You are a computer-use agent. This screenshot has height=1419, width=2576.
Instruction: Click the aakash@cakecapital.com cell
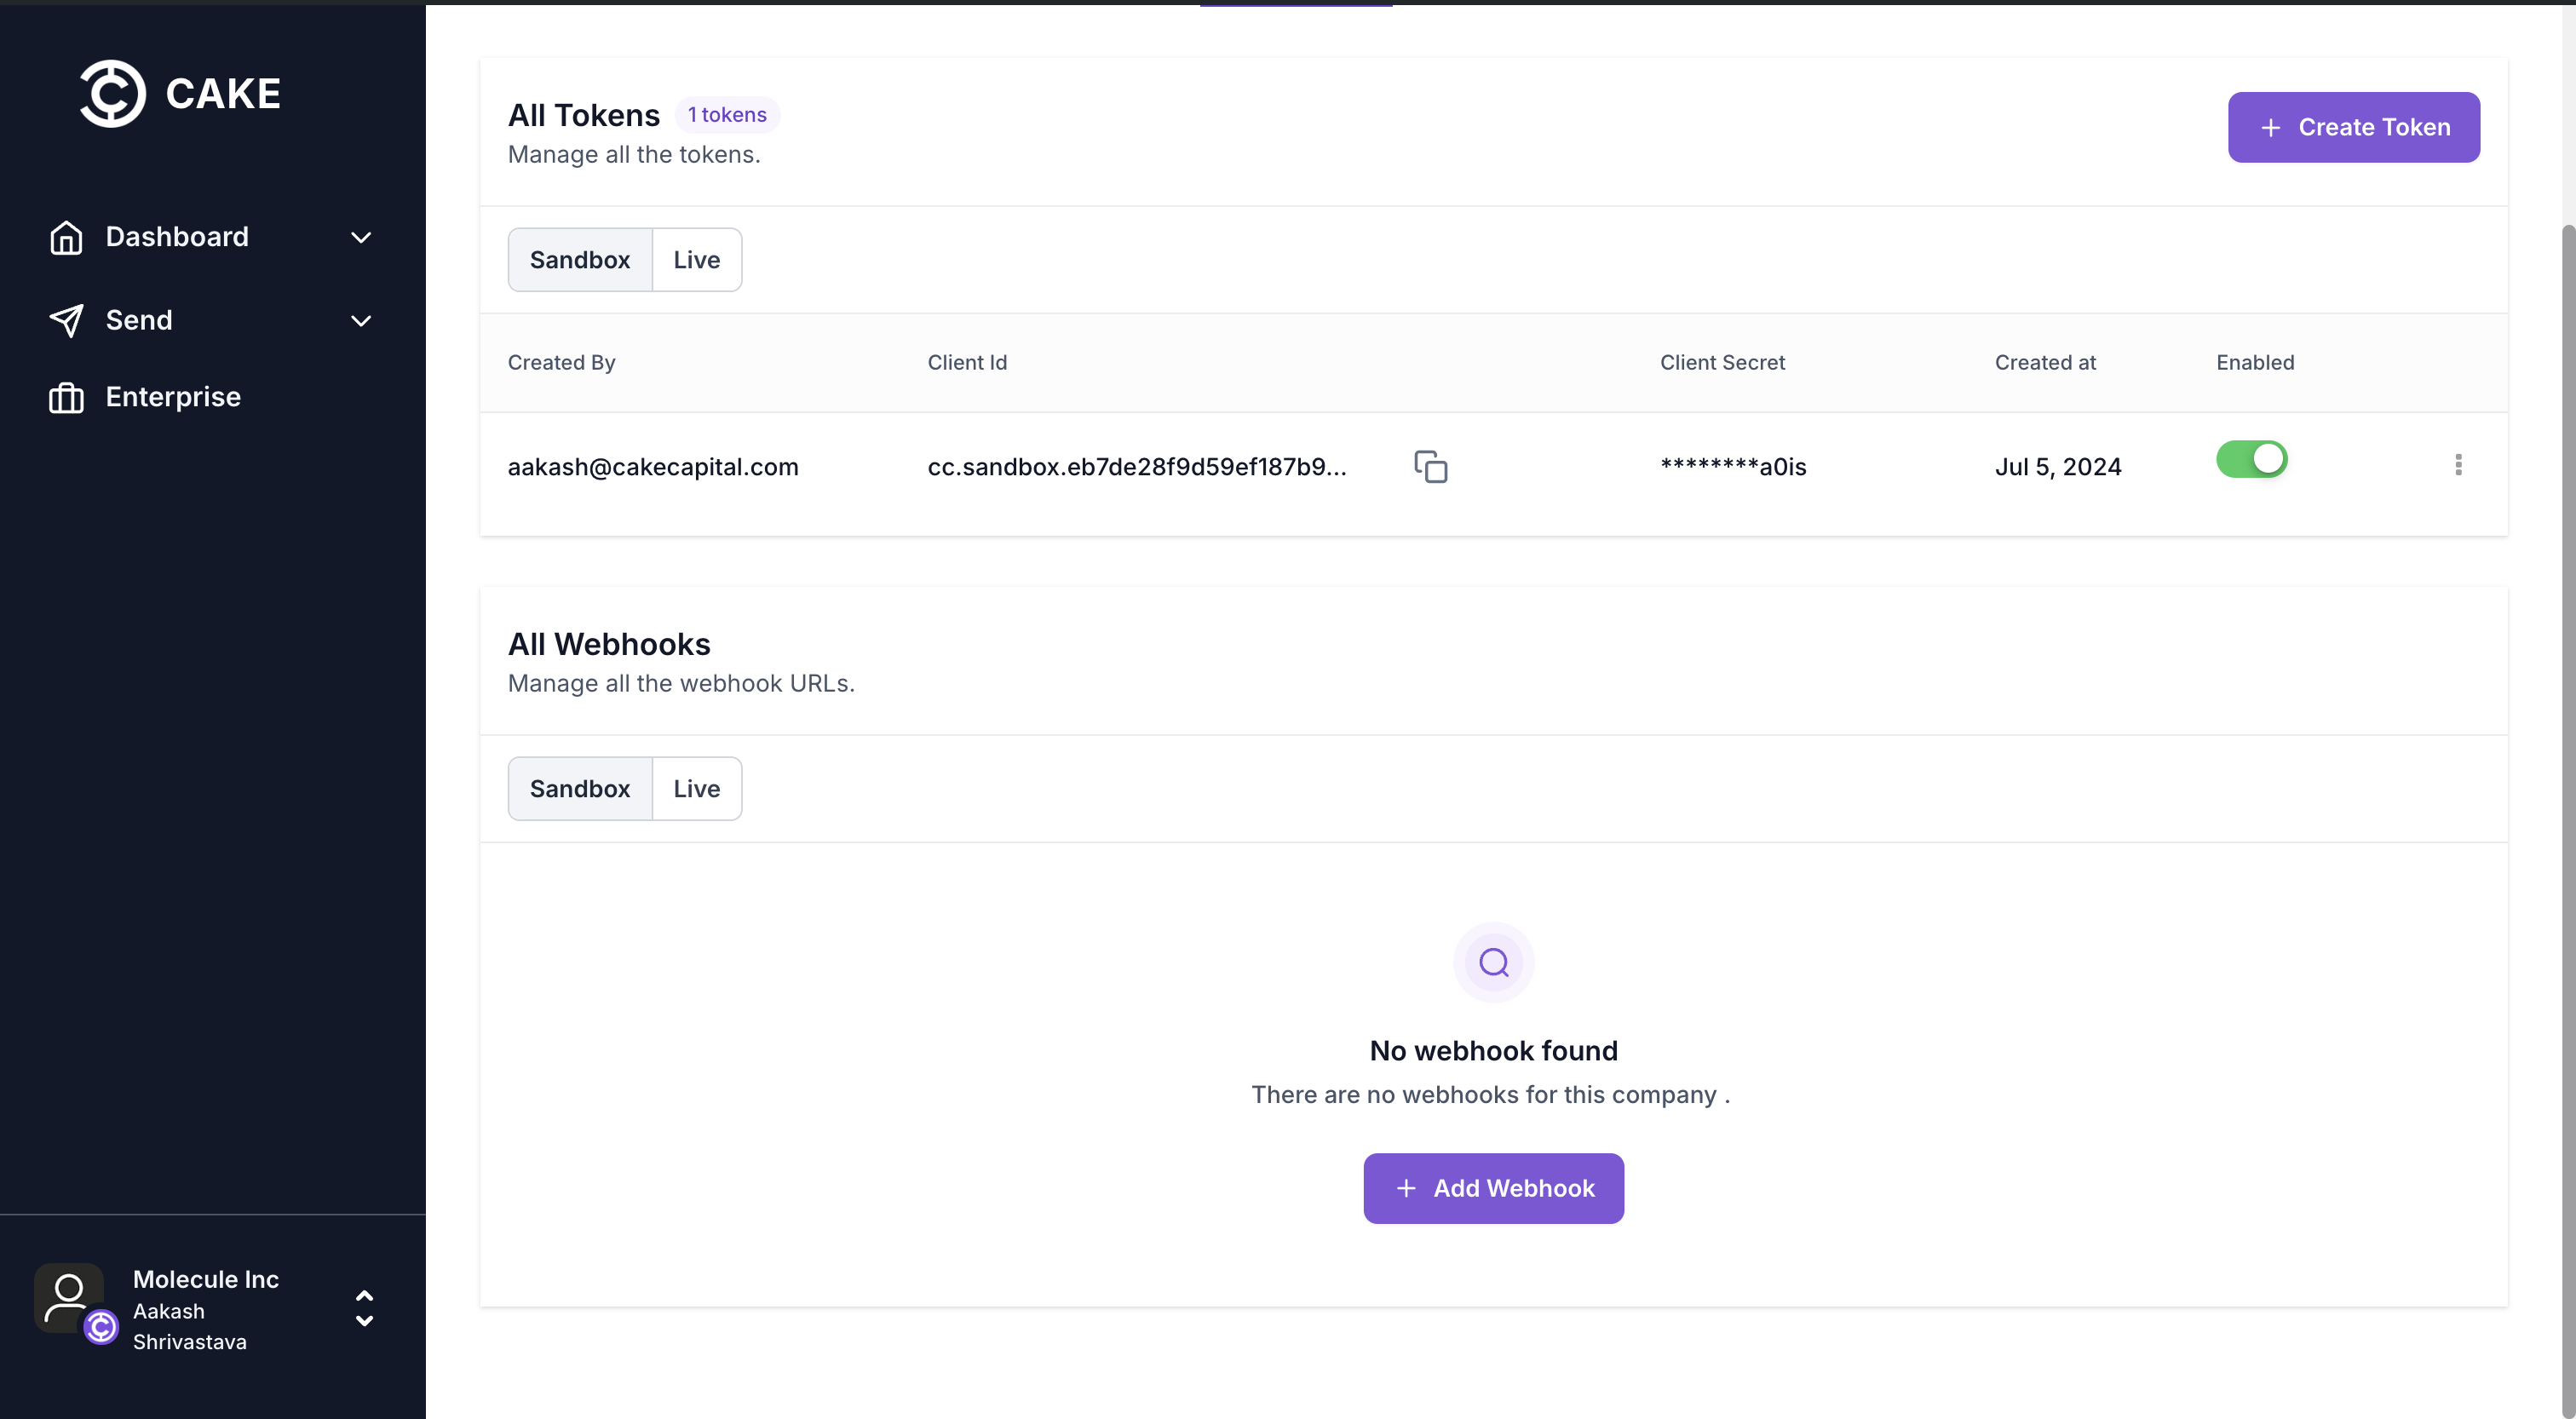(x=653, y=467)
